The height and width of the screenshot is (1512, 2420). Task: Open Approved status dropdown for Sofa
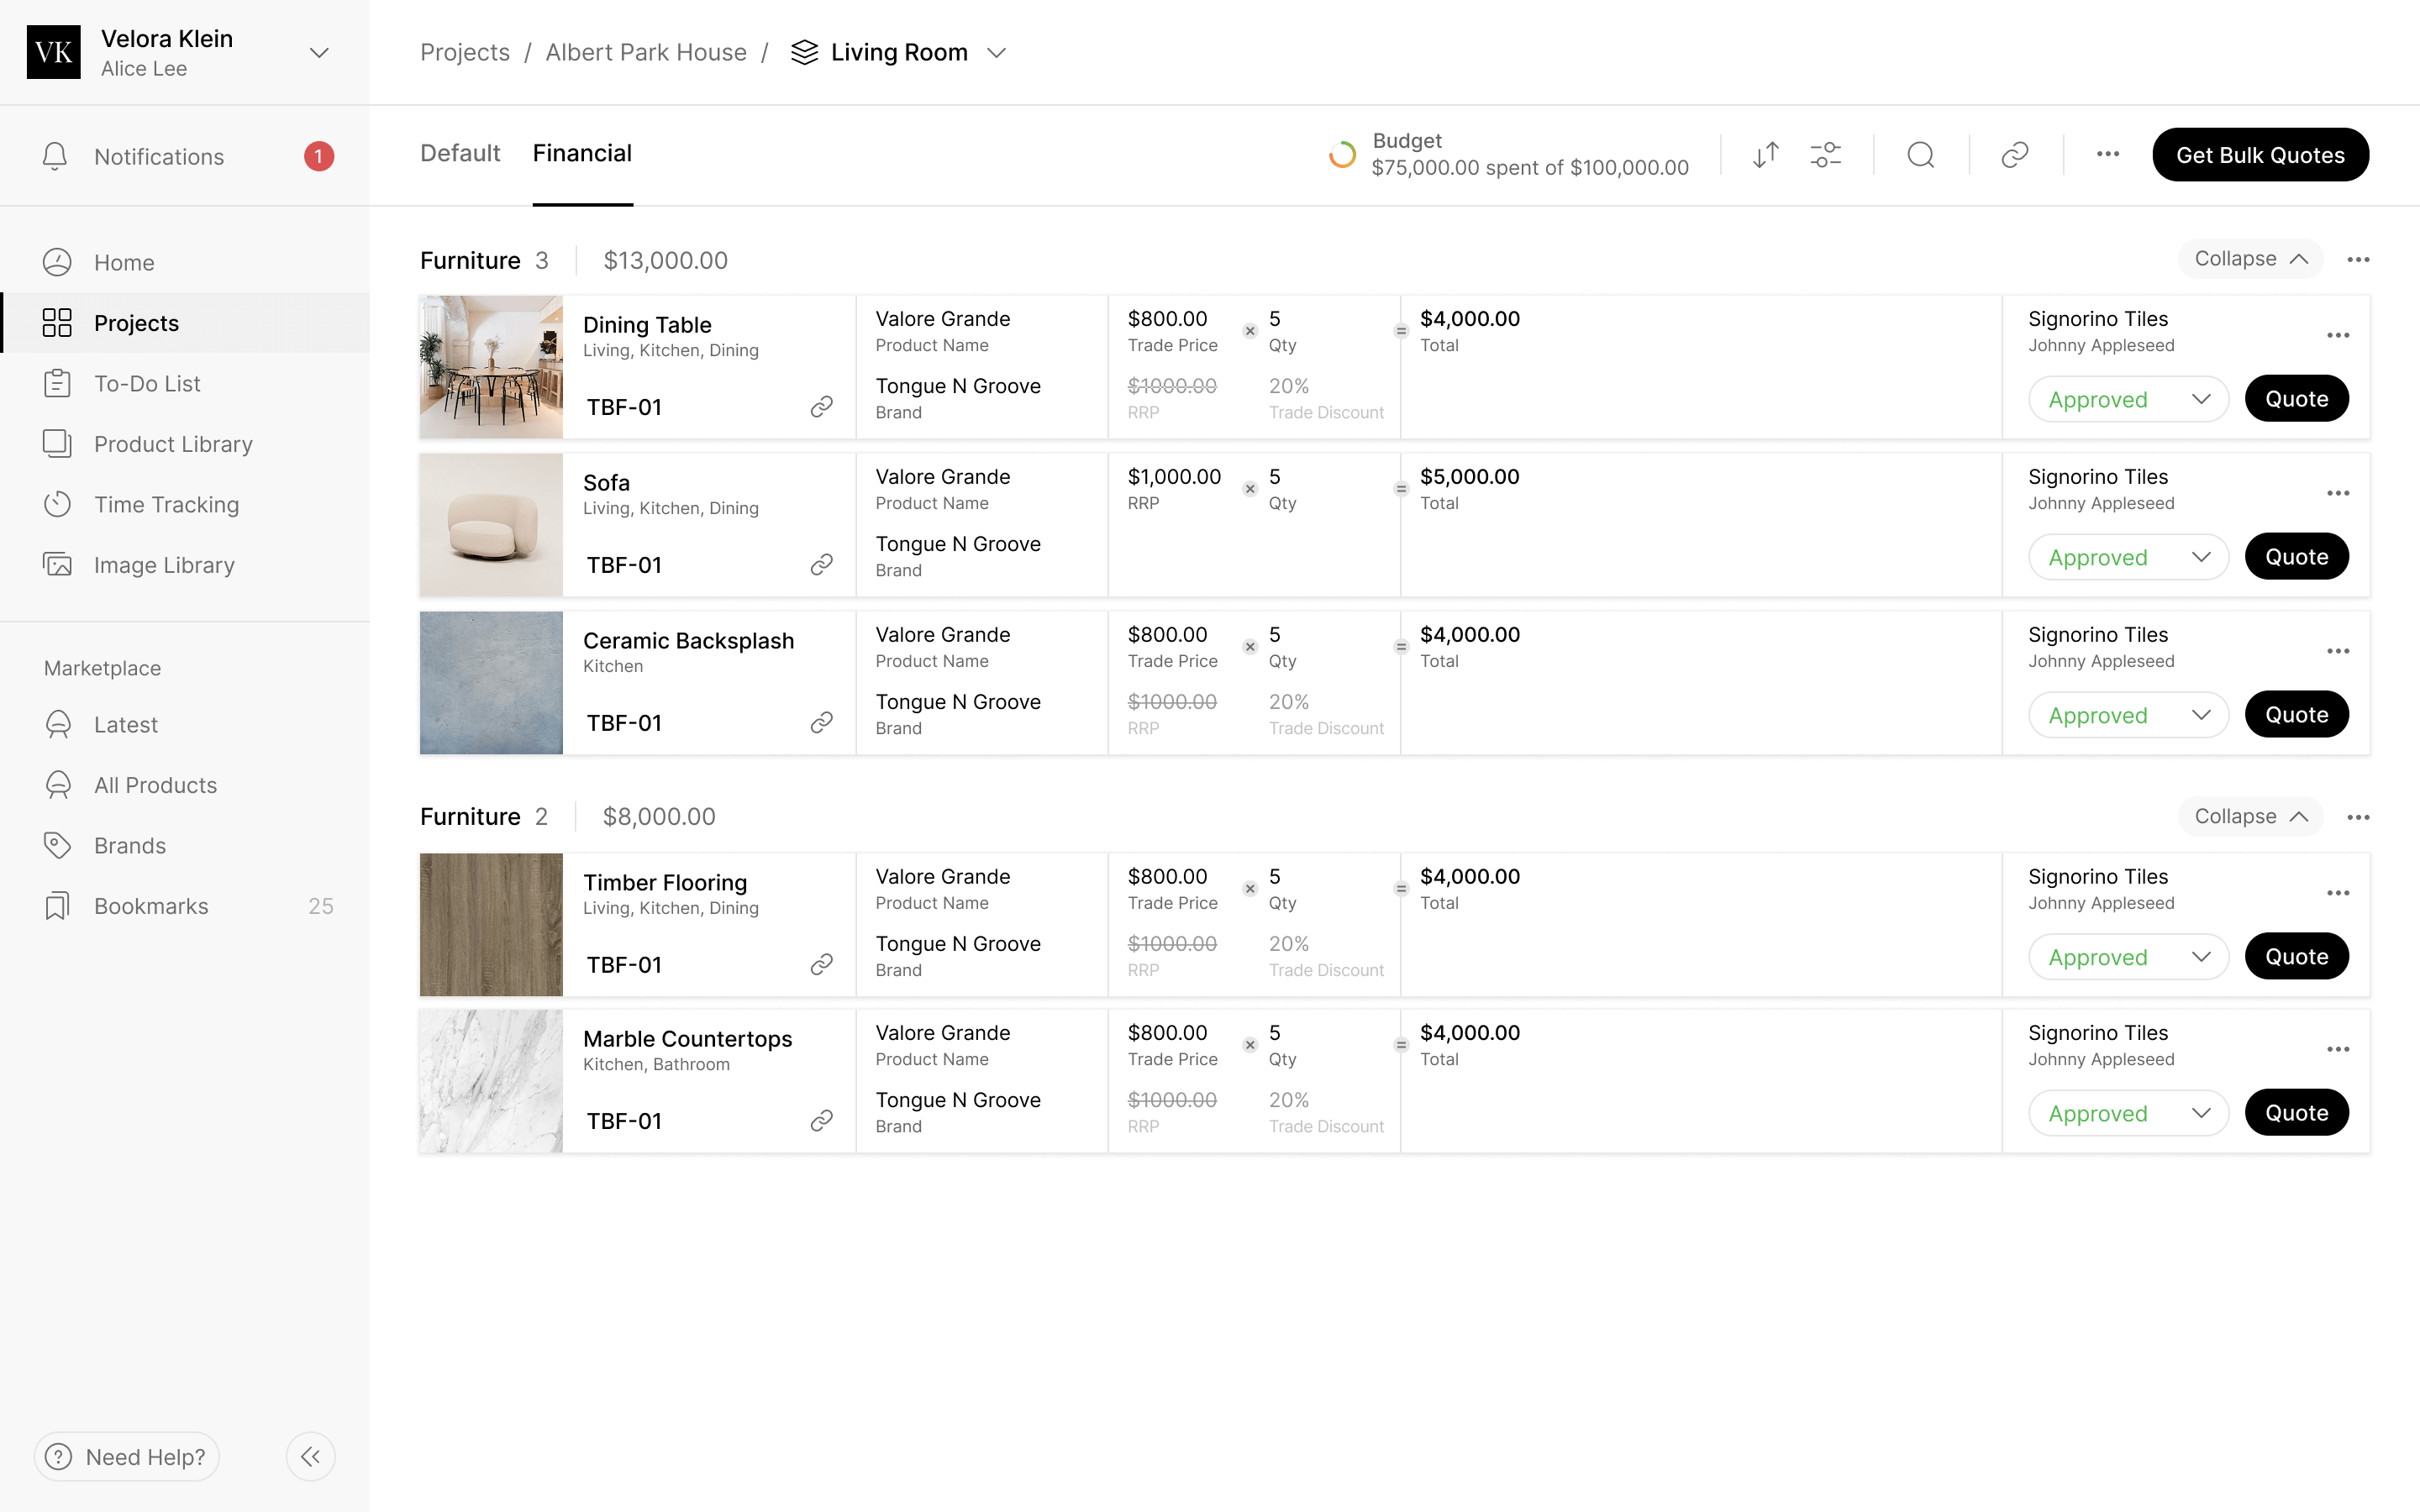coord(2128,557)
